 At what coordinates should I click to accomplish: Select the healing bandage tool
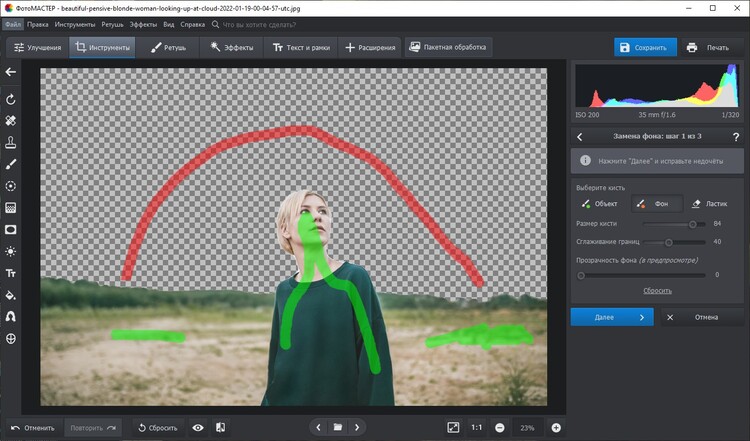pos(11,120)
